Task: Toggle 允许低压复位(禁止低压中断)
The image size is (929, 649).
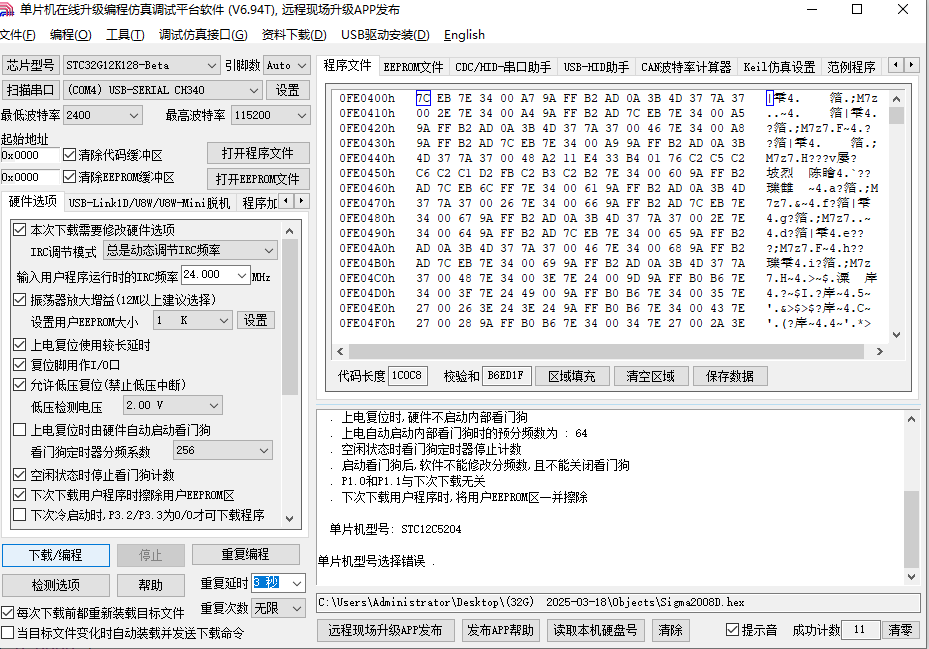Action: click(x=20, y=385)
